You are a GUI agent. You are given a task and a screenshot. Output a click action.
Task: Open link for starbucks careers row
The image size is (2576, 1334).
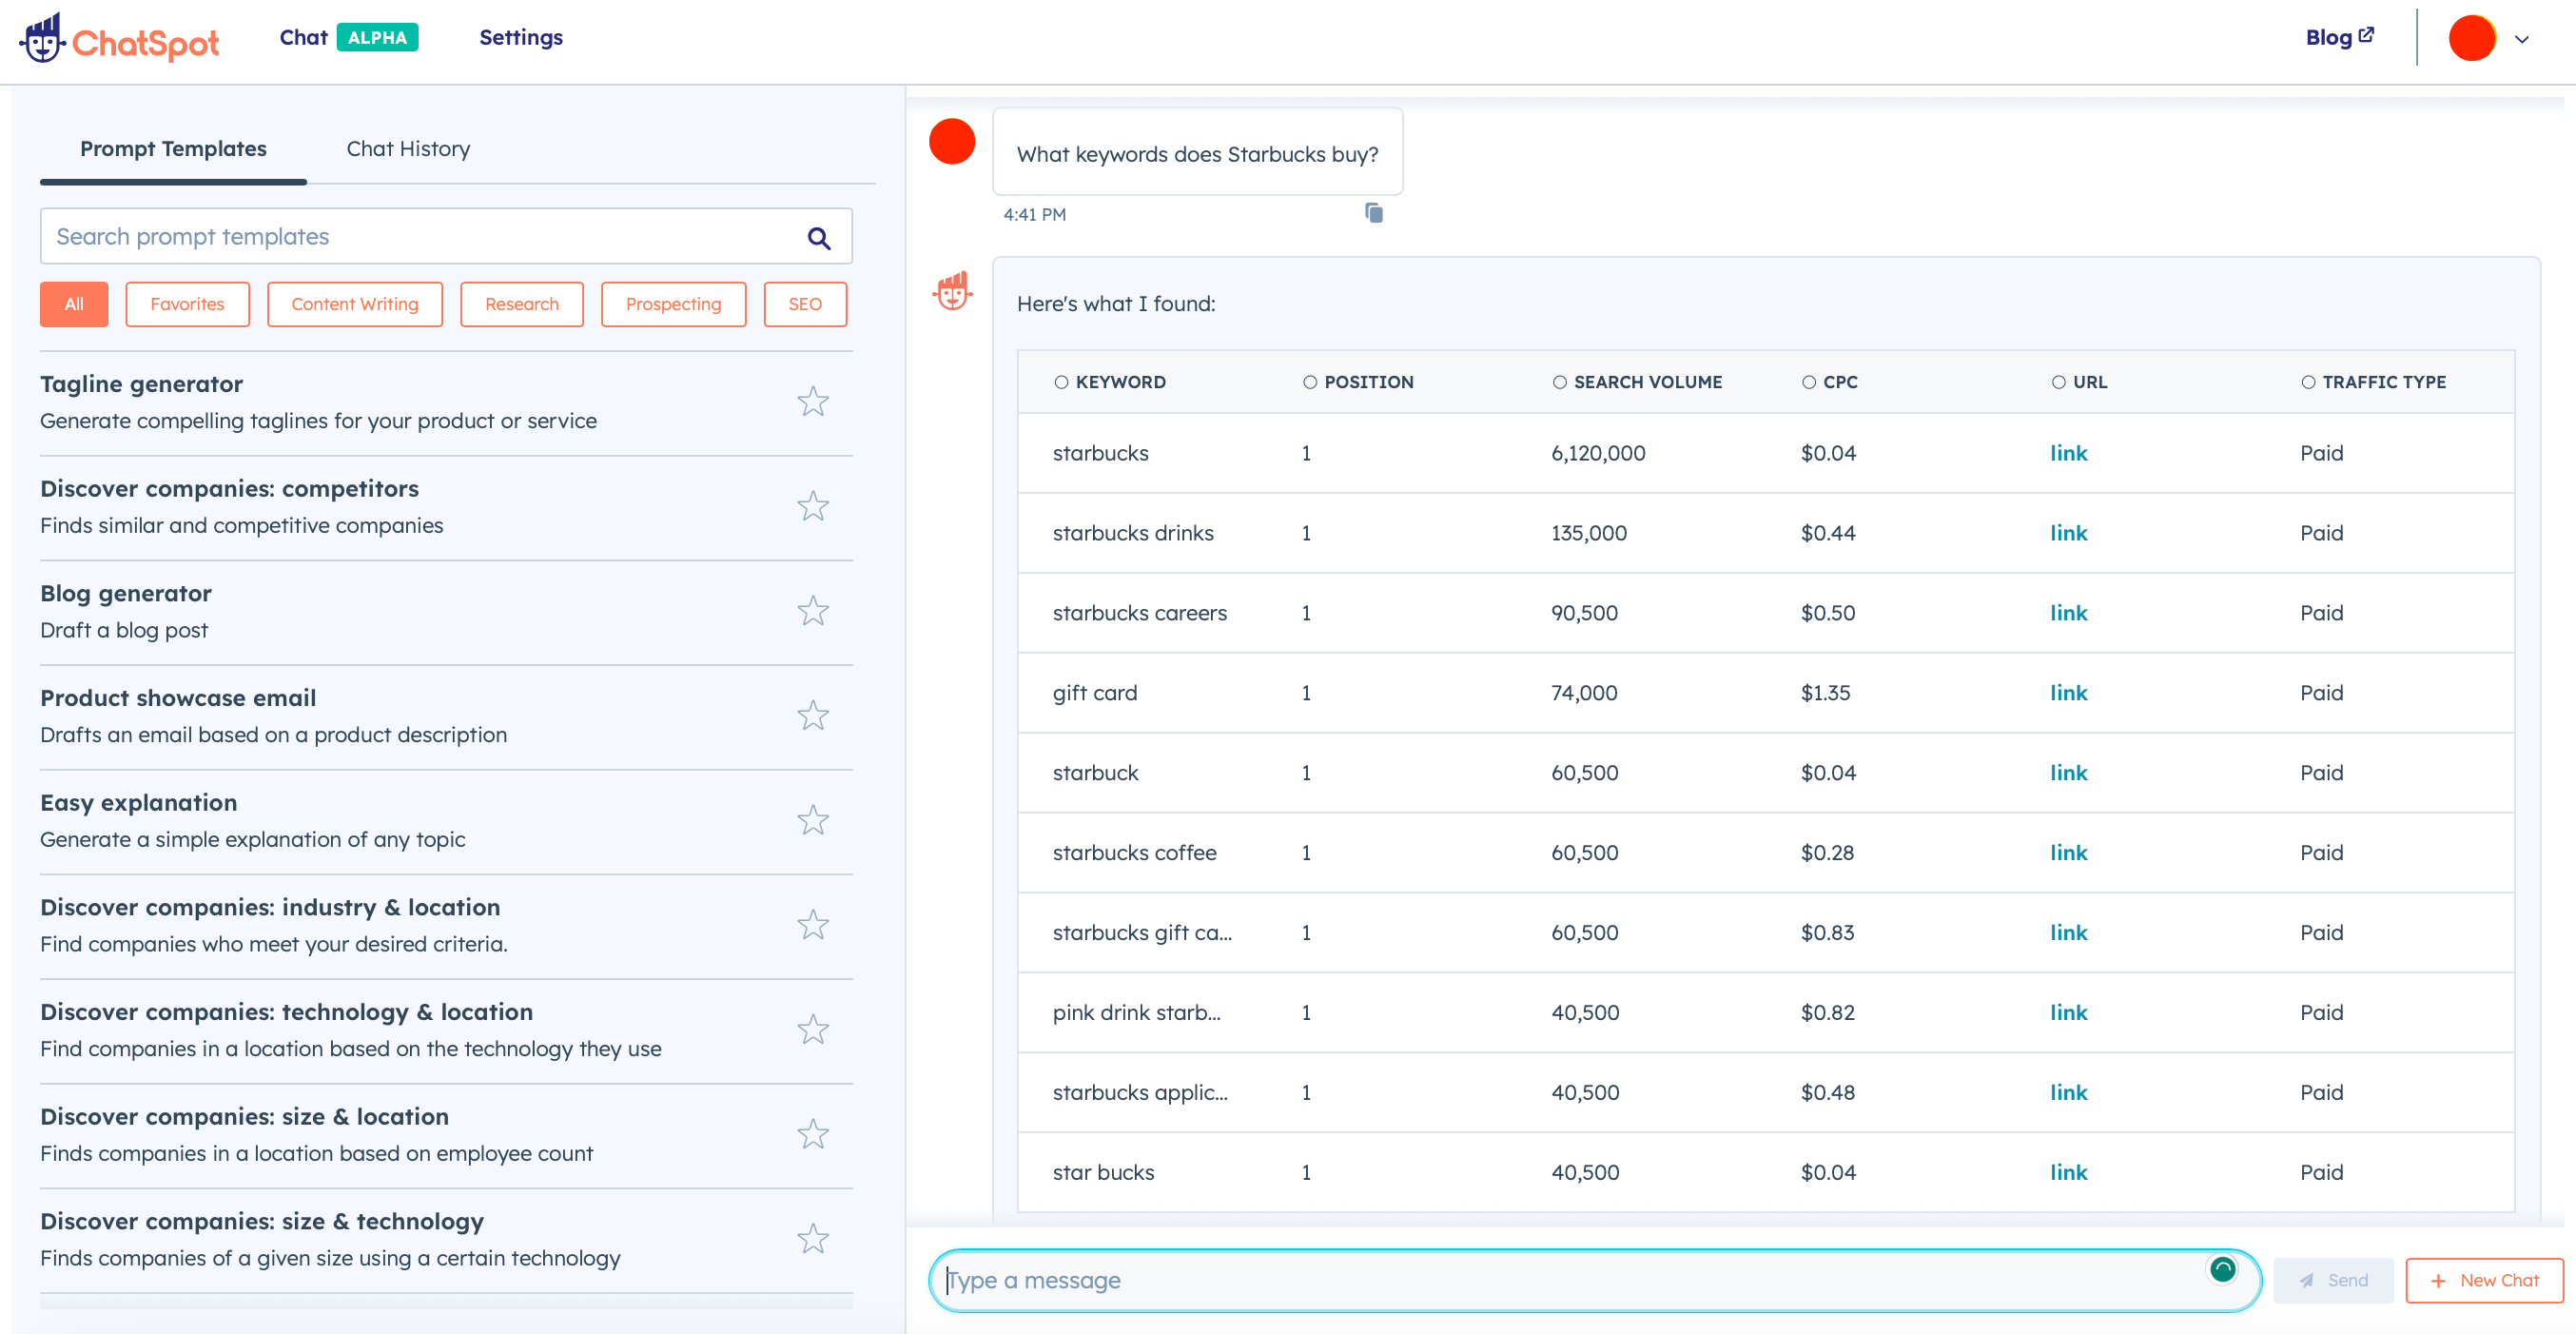click(x=2068, y=613)
